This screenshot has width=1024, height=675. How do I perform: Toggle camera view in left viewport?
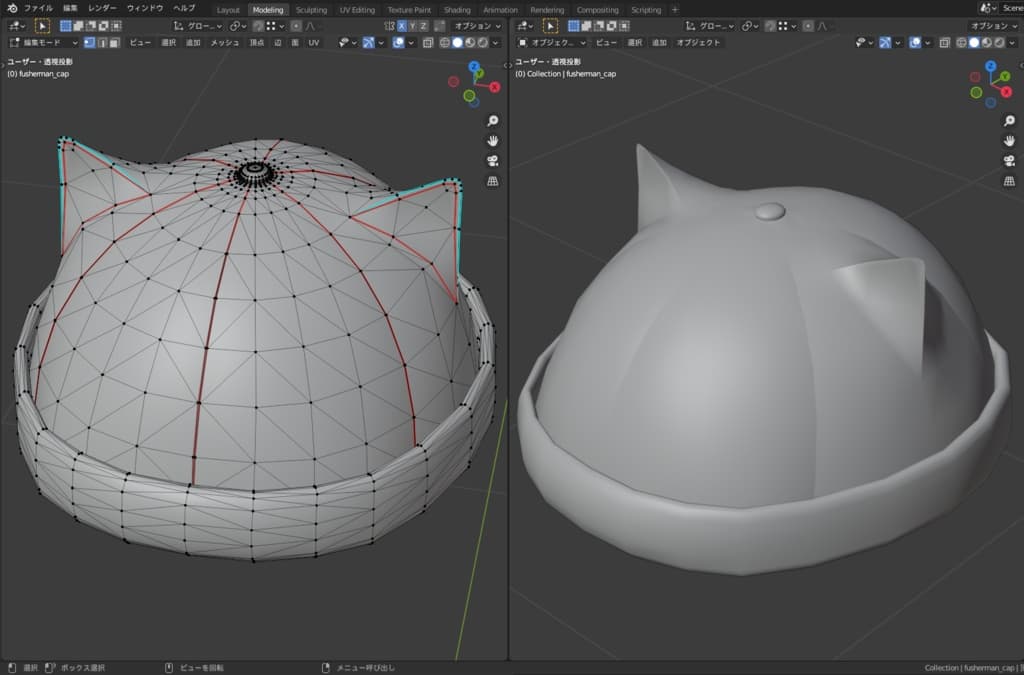pyautogui.click(x=492, y=161)
